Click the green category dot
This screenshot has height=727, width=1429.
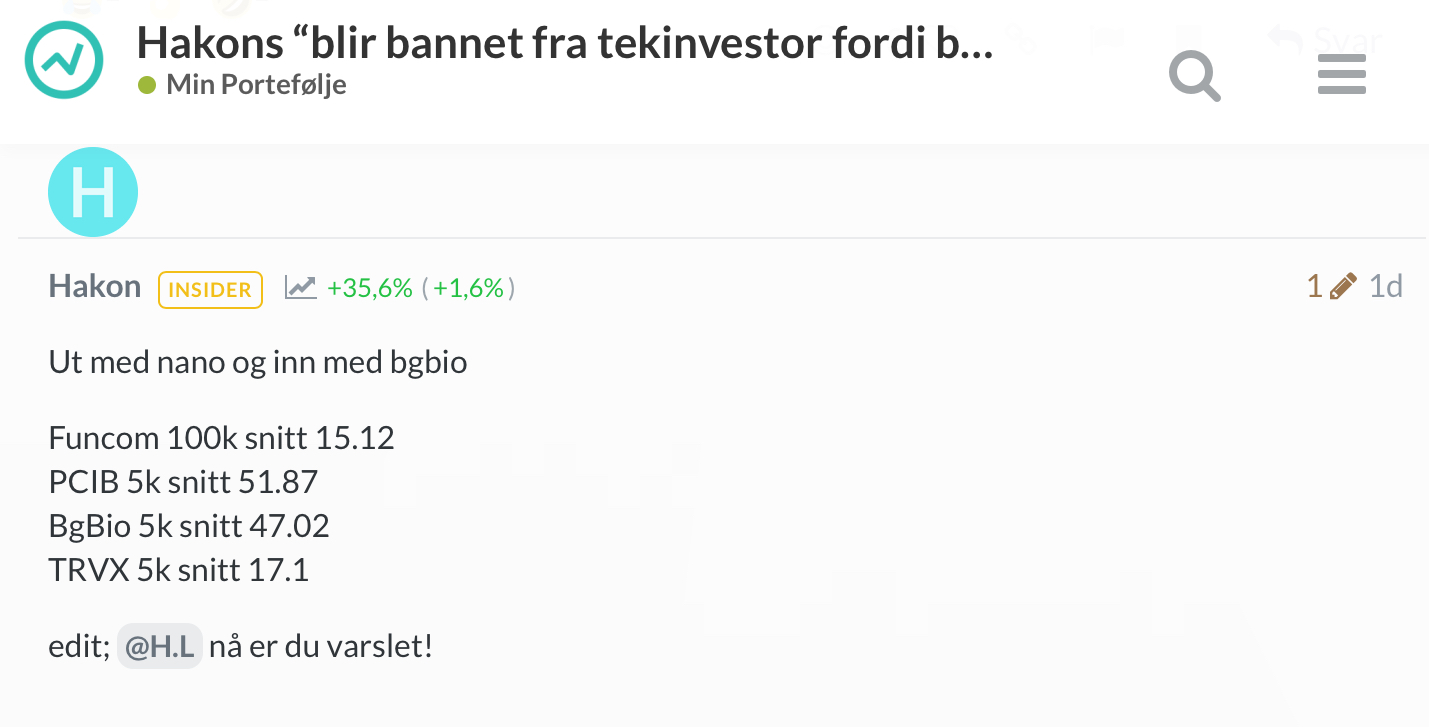point(147,85)
